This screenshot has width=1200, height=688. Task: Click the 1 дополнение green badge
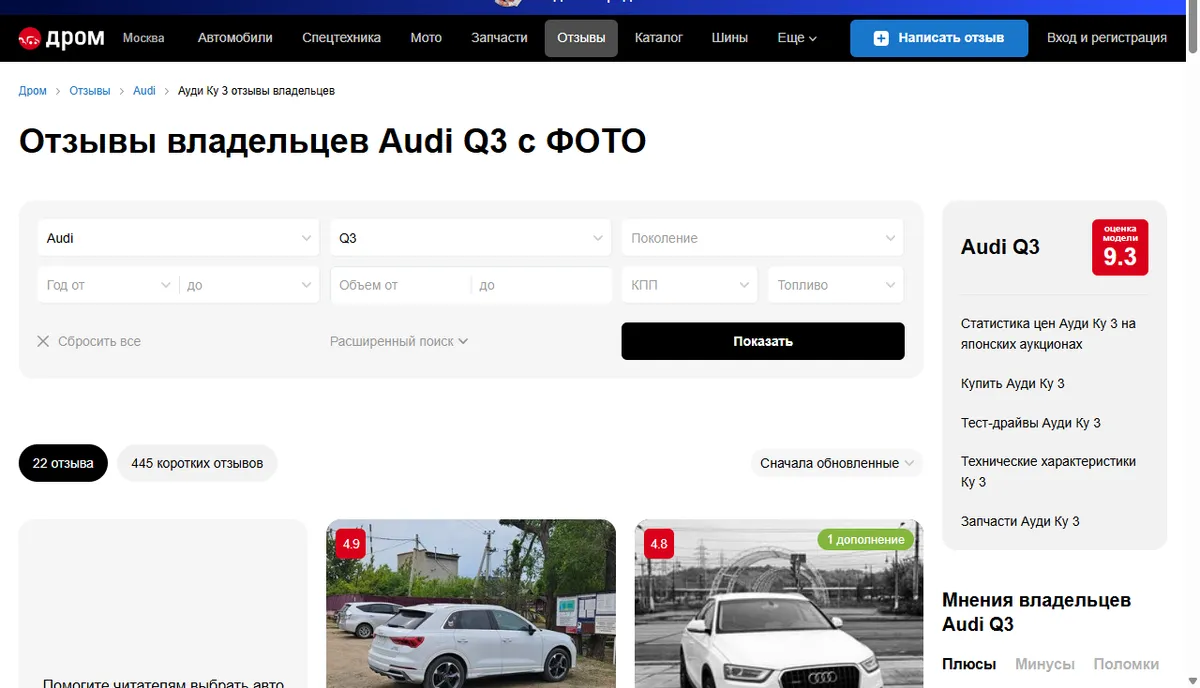click(x=866, y=539)
